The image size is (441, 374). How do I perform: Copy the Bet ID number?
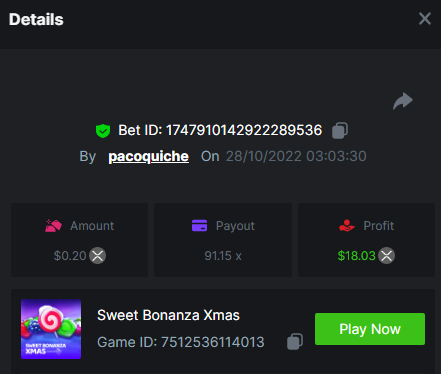(x=340, y=130)
